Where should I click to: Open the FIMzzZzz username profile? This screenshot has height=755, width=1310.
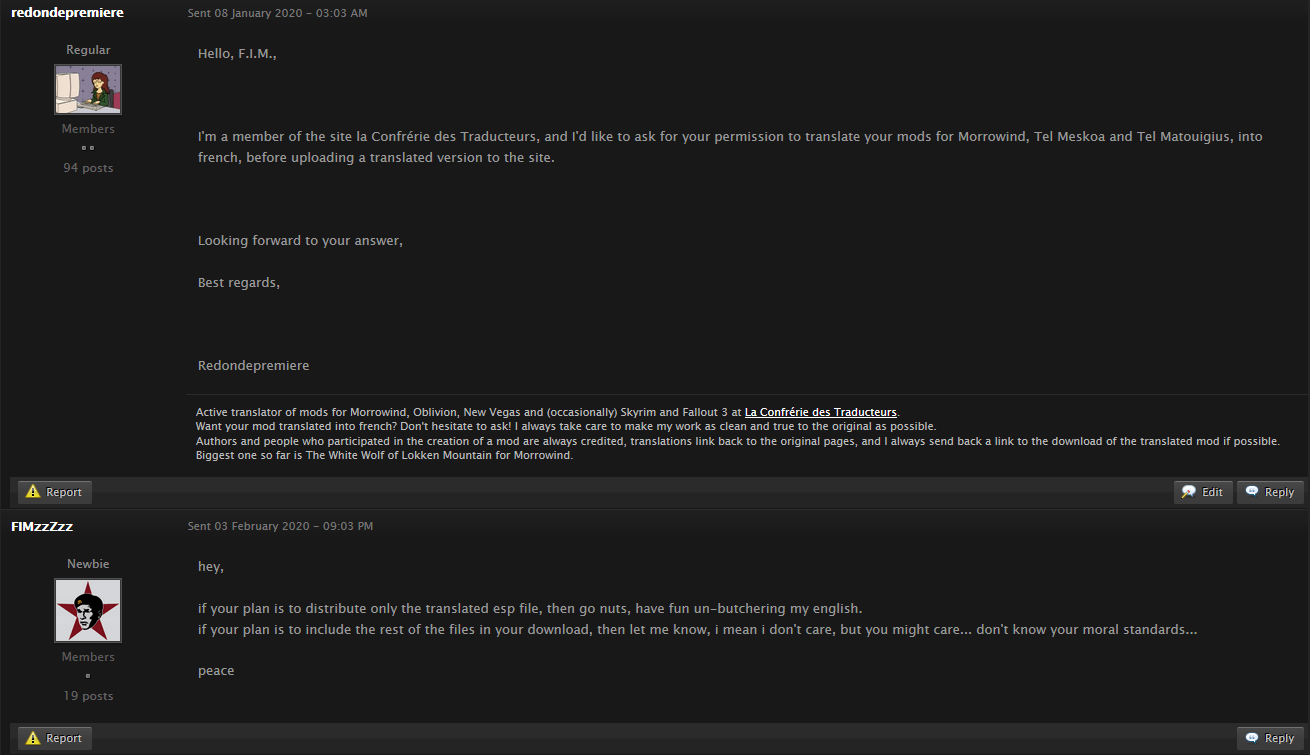click(x=42, y=526)
